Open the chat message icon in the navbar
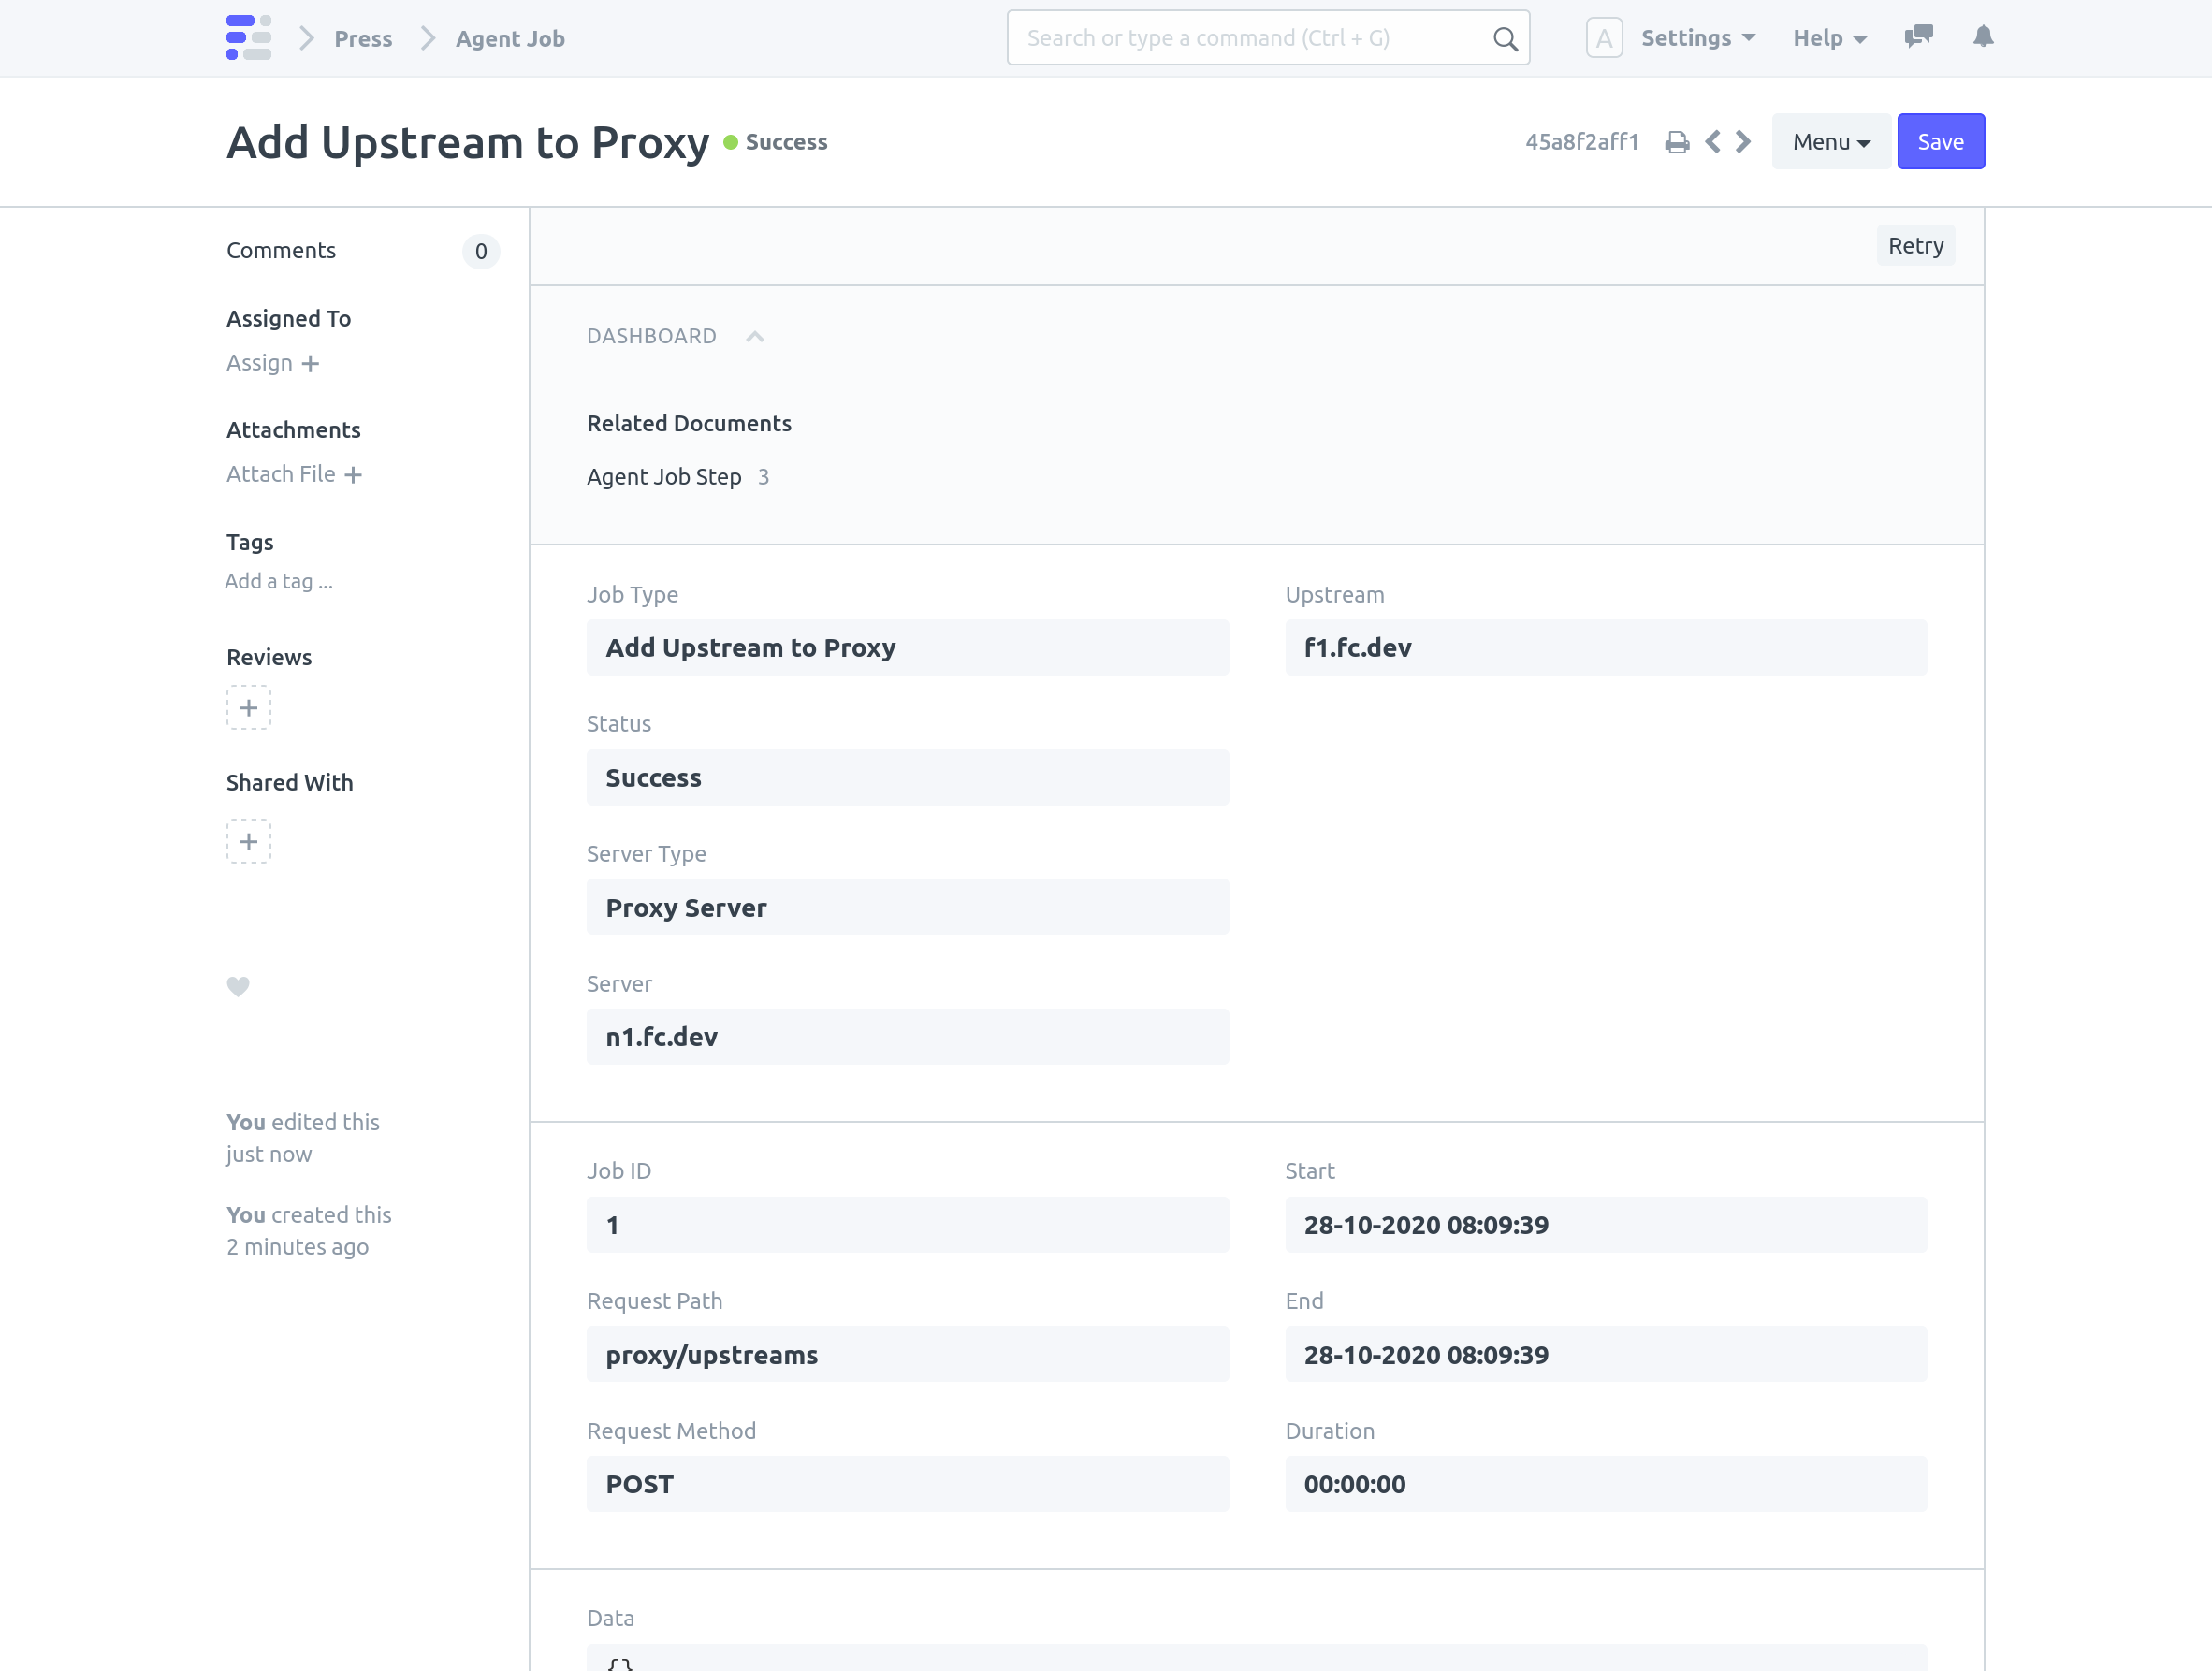The image size is (2212, 1671). point(1918,37)
